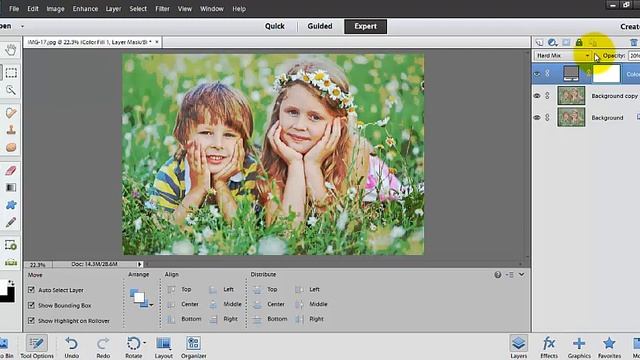Screen dimensions: 640x360
Task: Hide the Background layer
Action: (x=537, y=117)
